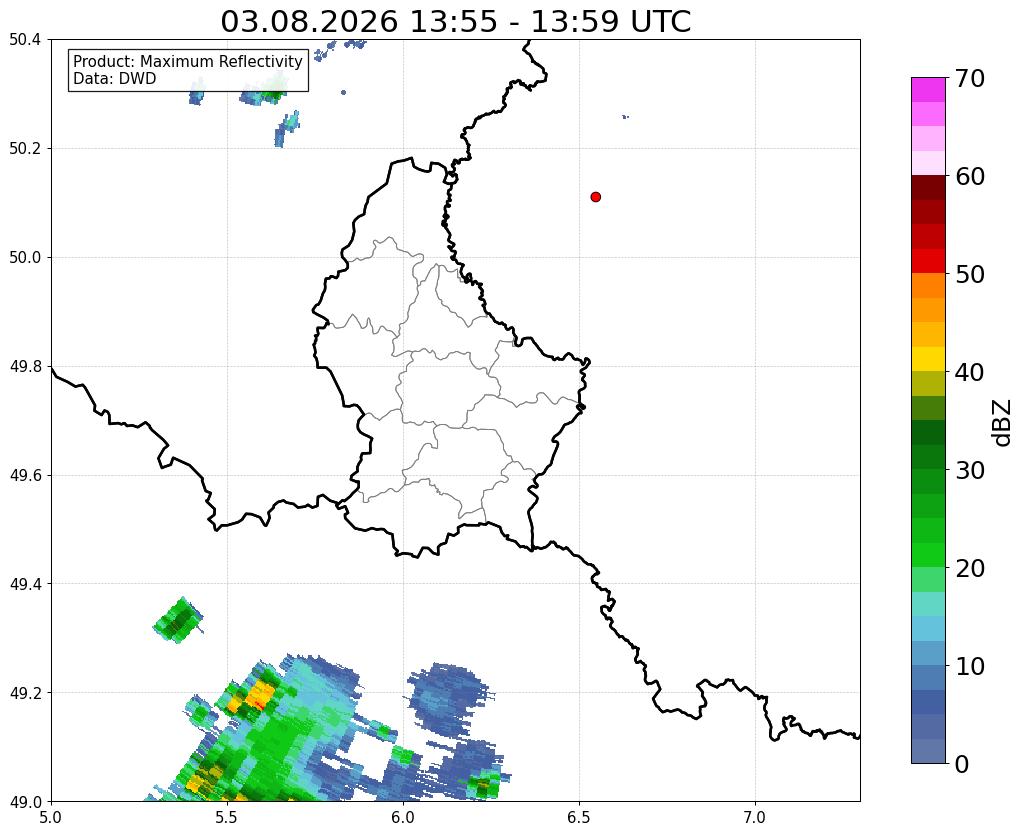Pick the yellow 40 dBZ colorbar segment

coord(928,359)
